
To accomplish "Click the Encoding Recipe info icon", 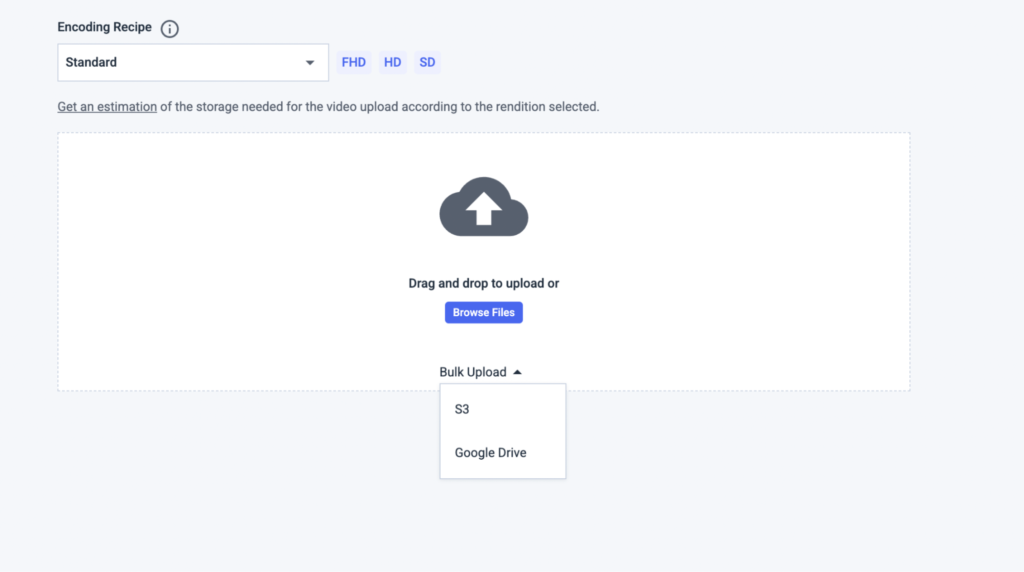I will pyautogui.click(x=170, y=29).
